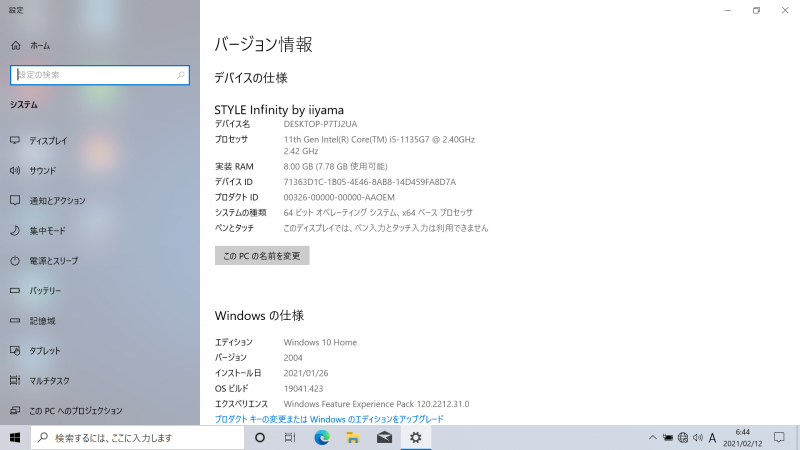Select the Windows Feature Experience Pack text
The width and height of the screenshot is (800, 450).
(377, 404)
